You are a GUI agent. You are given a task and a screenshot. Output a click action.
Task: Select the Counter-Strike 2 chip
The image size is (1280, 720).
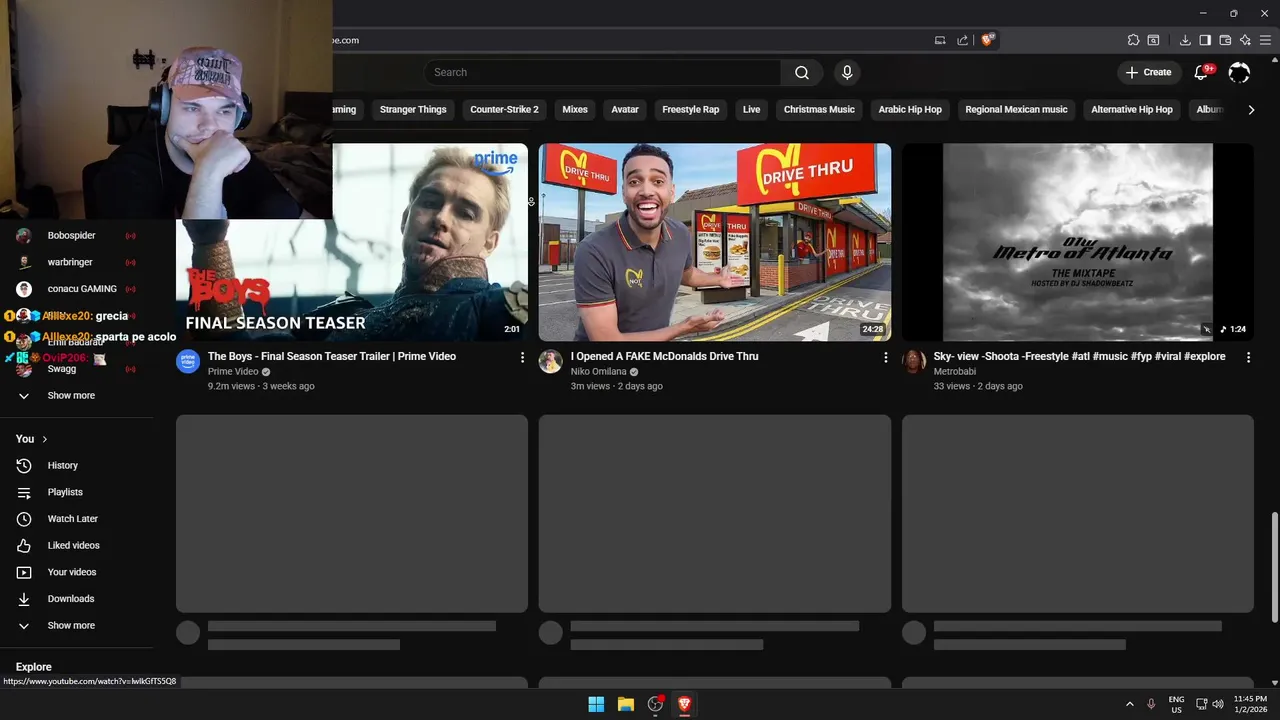click(504, 110)
